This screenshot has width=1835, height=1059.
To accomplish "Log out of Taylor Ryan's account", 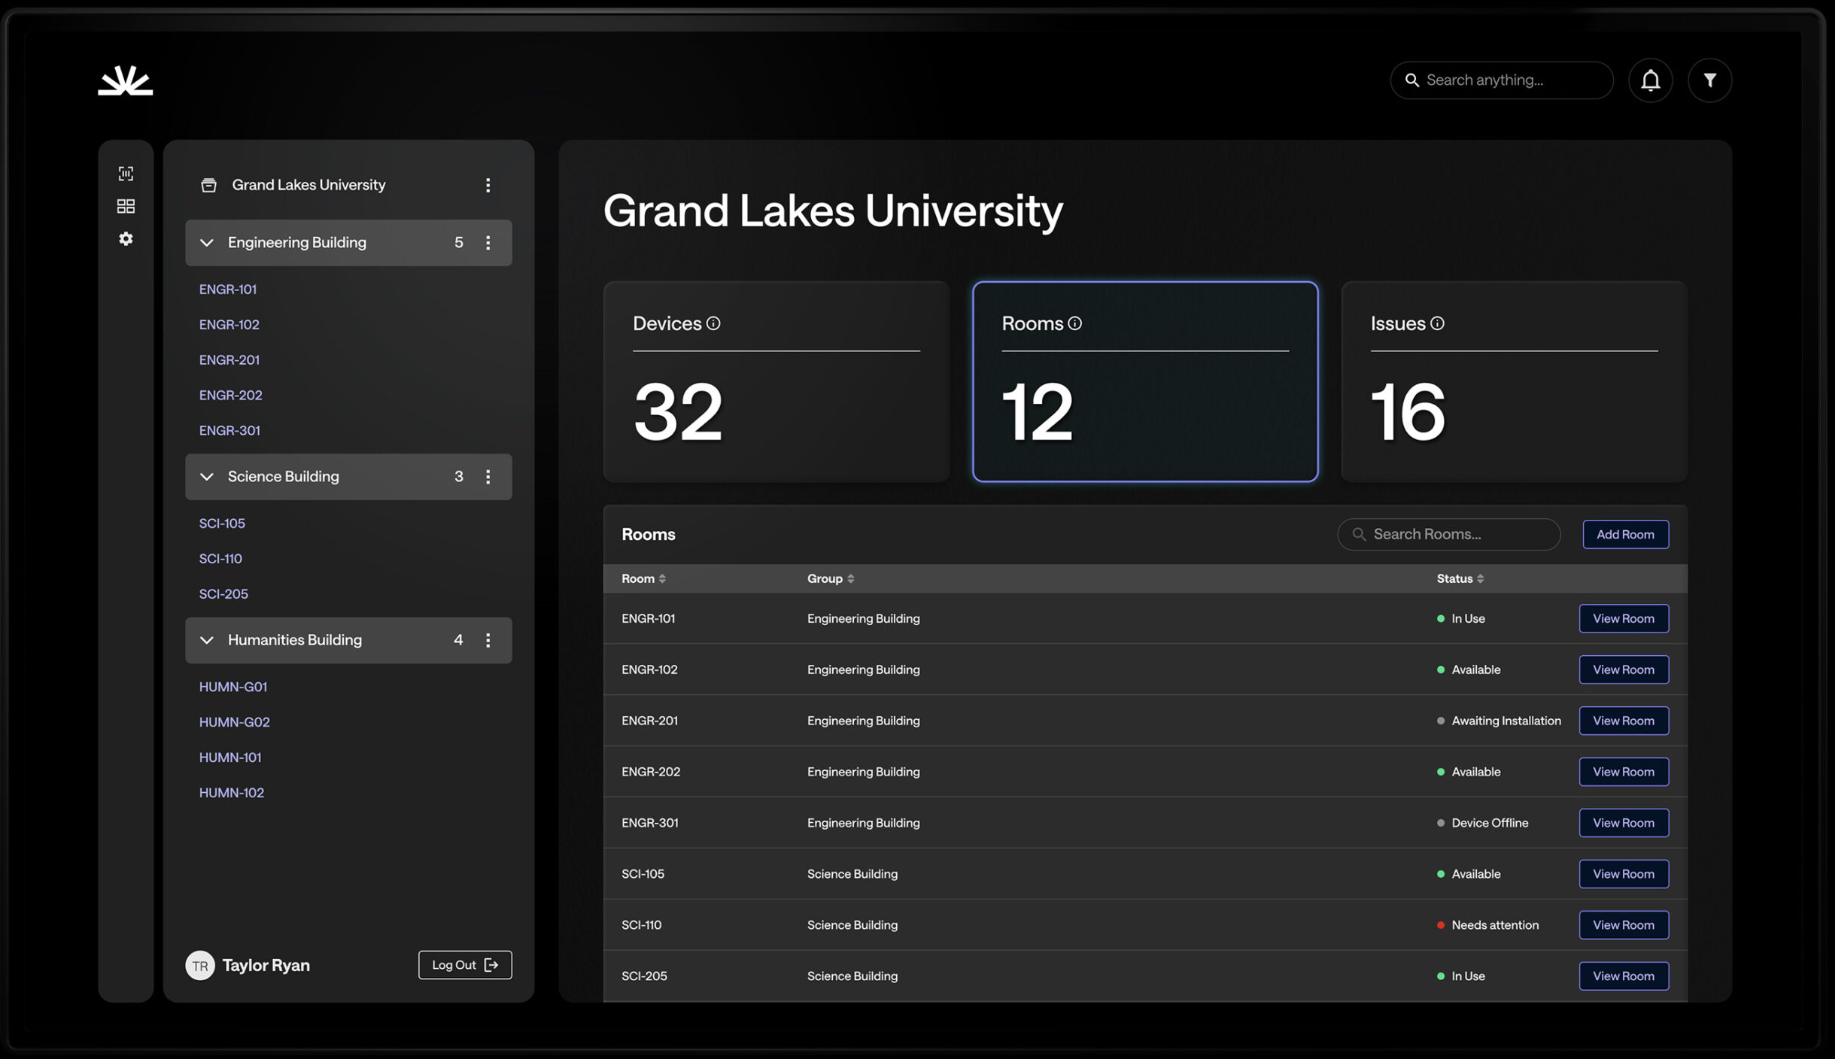I will 465,965.
